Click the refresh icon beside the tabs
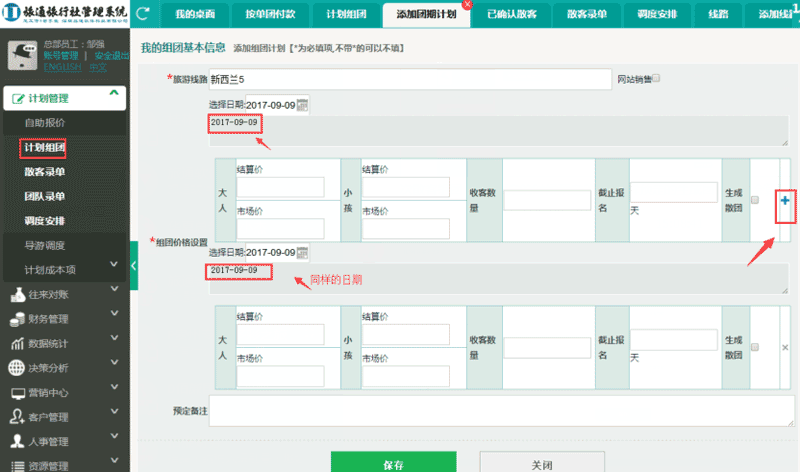The image size is (800, 472). pos(143,14)
